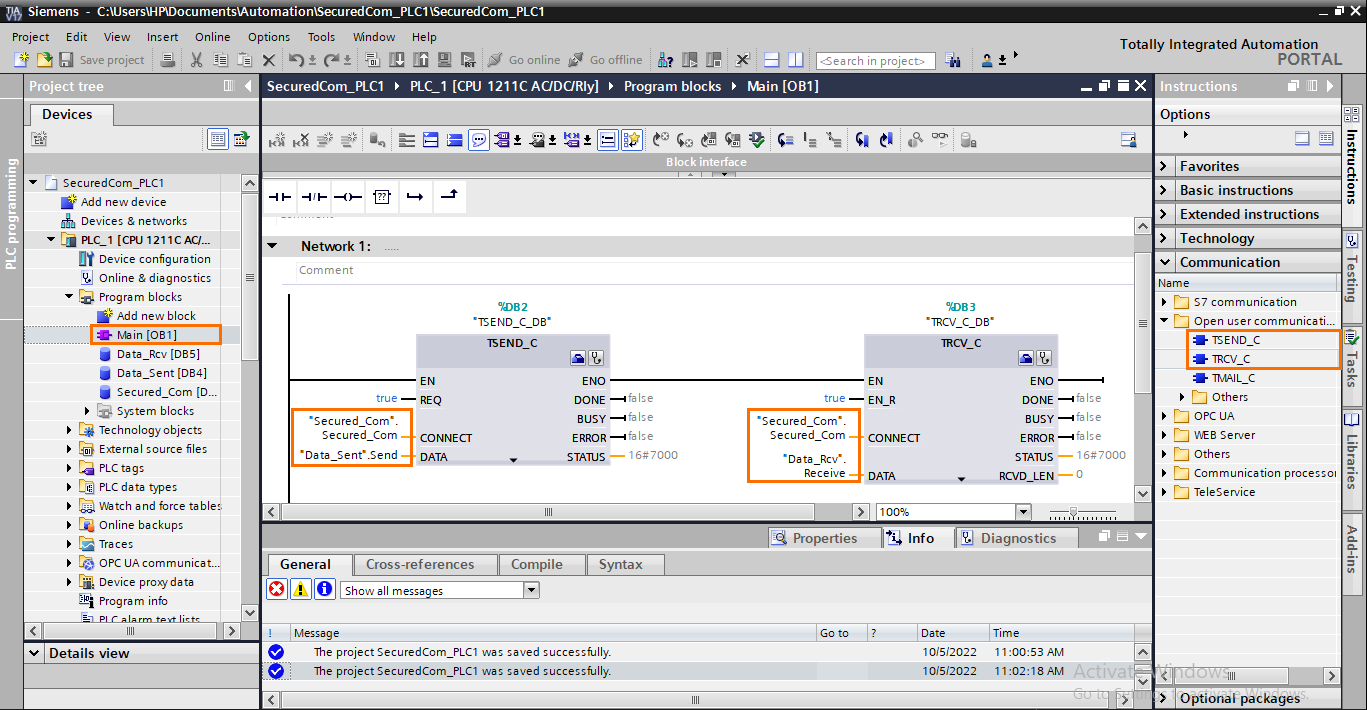
Task: Click Go offline in the toolbar
Action: pos(605,60)
